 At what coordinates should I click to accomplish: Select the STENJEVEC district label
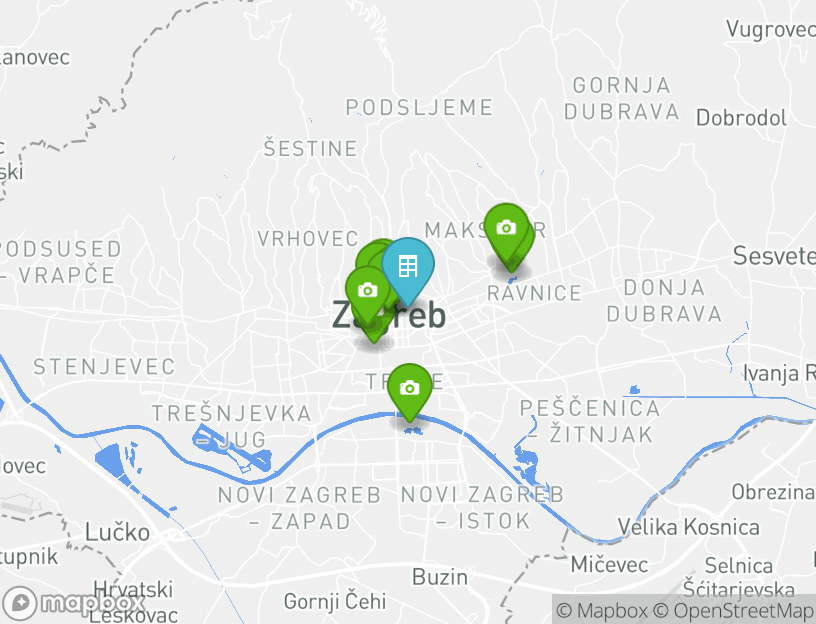105,367
